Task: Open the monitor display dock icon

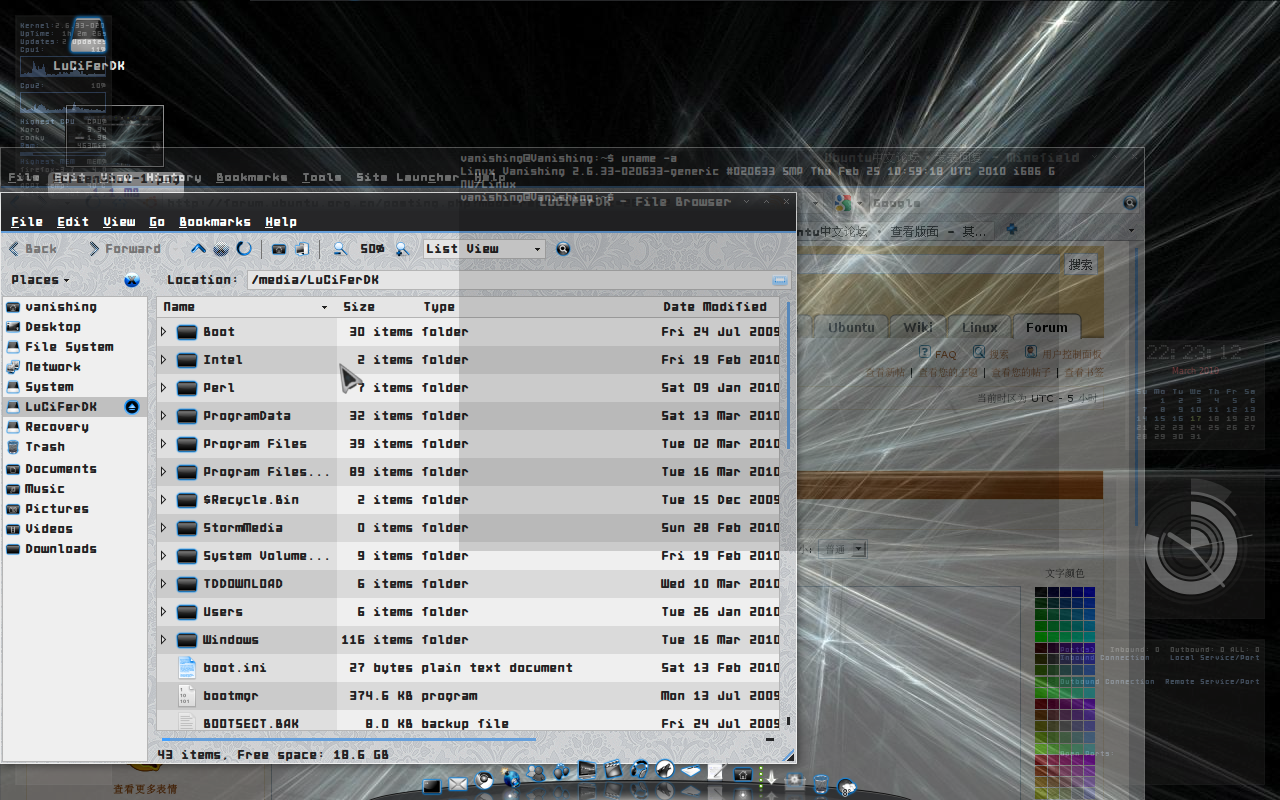Action: (586, 770)
